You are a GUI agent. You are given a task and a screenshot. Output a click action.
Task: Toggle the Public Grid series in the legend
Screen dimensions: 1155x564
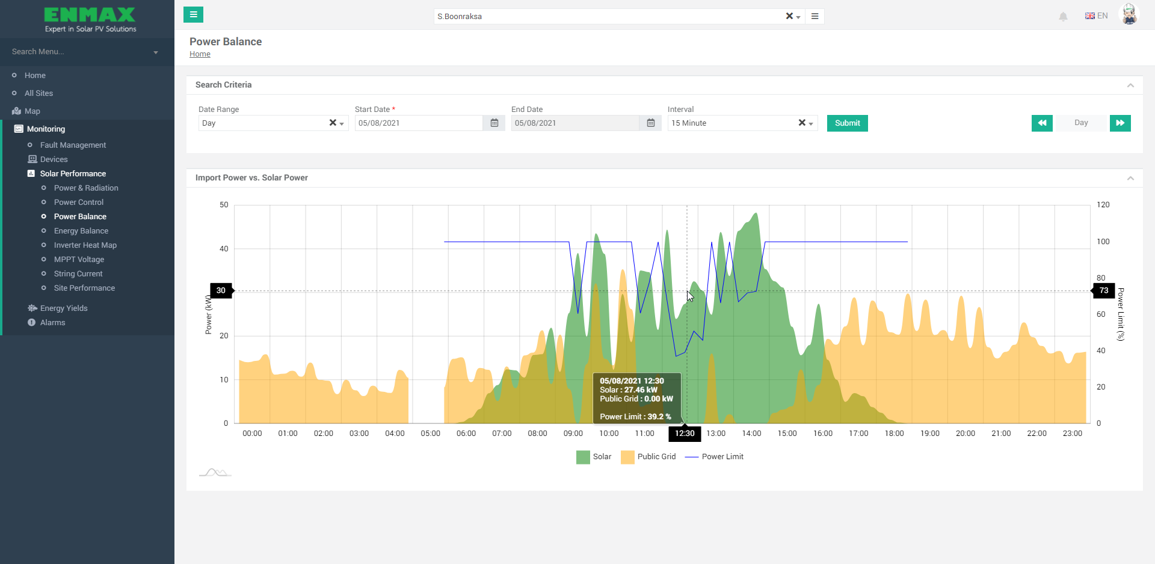point(648,457)
